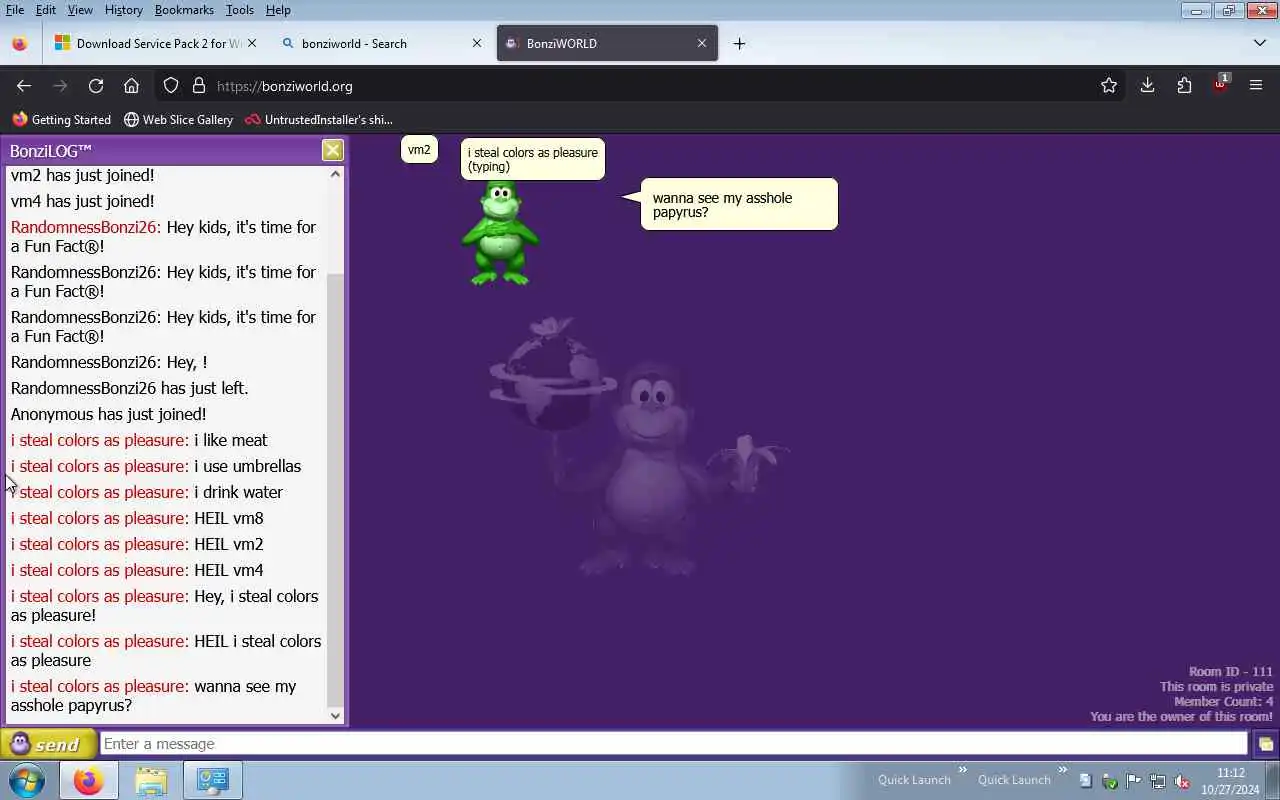Open the History menu
Screen dimensions: 1280x800
(x=123, y=10)
